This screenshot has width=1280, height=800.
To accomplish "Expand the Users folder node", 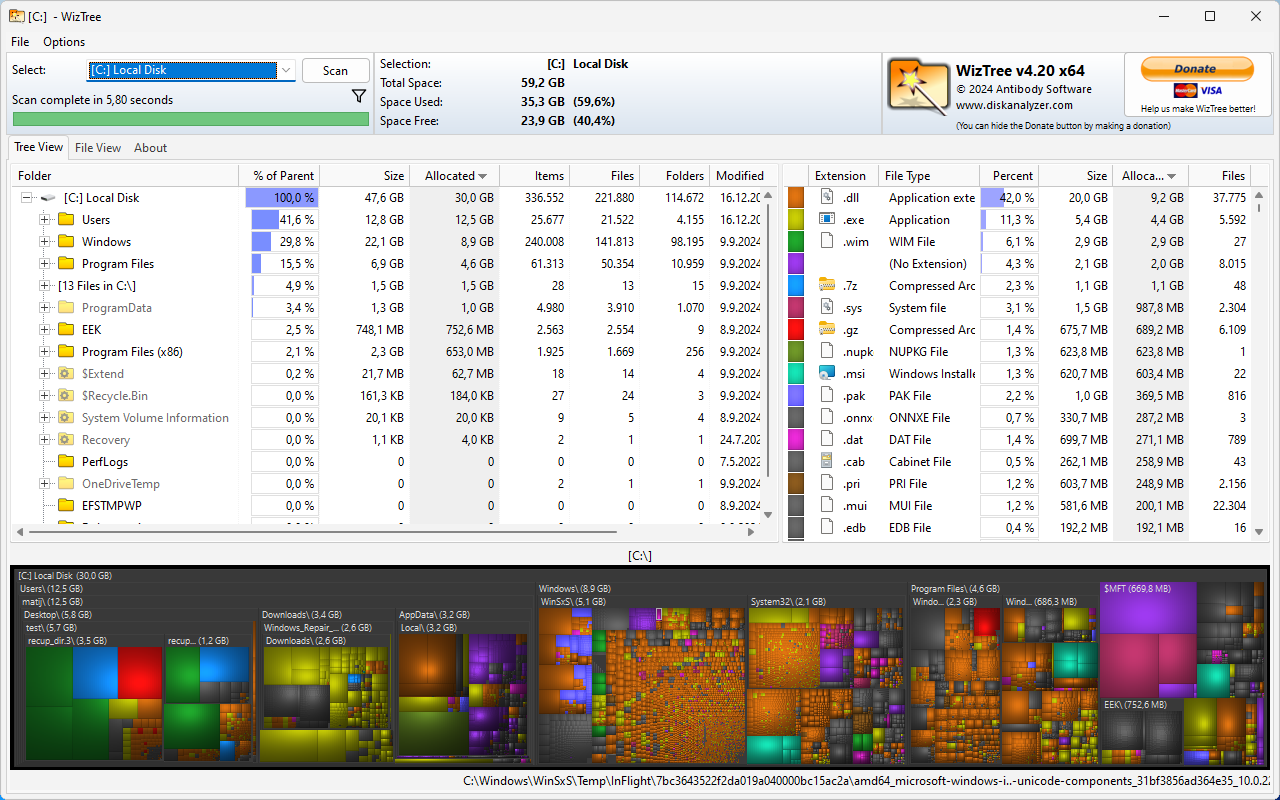I will pos(44,220).
